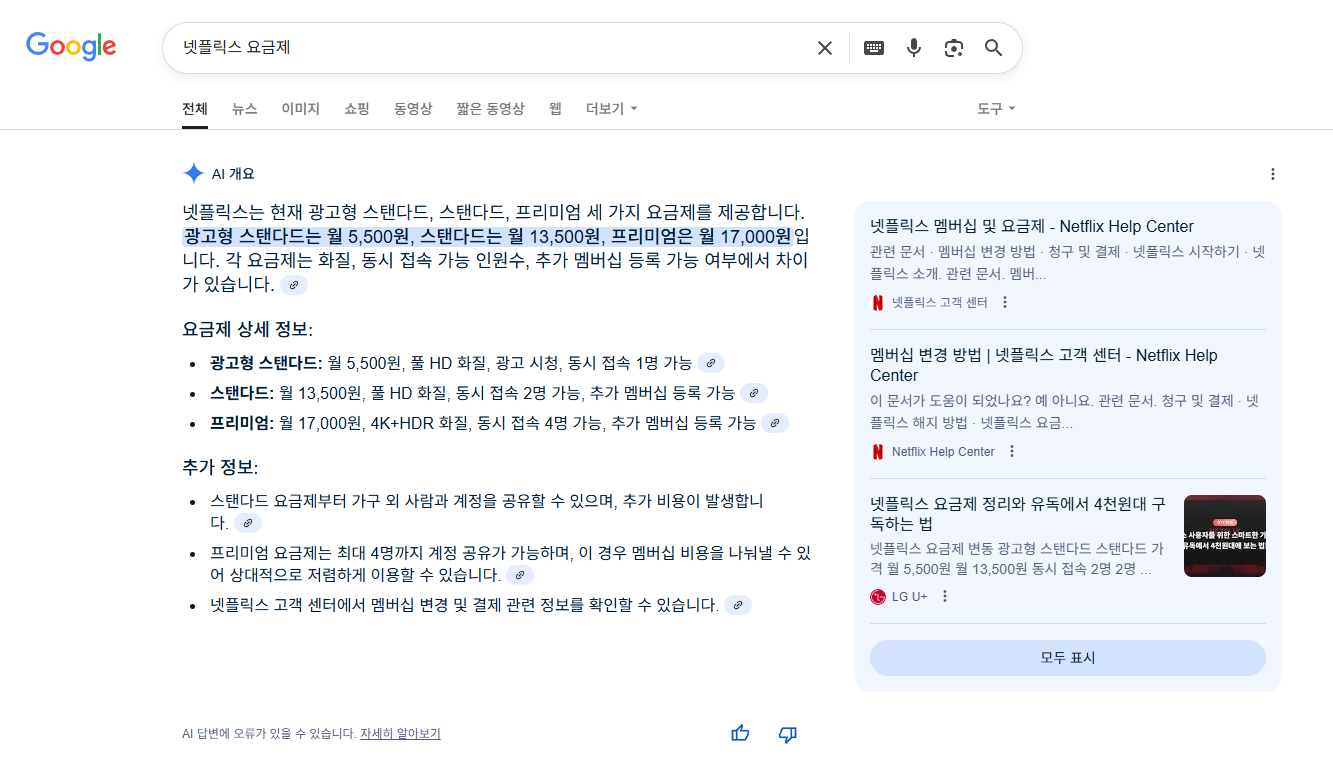The width and height of the screenshot is (1333, 757).
Task: Click the AI 개요 label text
Action: (233, 174)
